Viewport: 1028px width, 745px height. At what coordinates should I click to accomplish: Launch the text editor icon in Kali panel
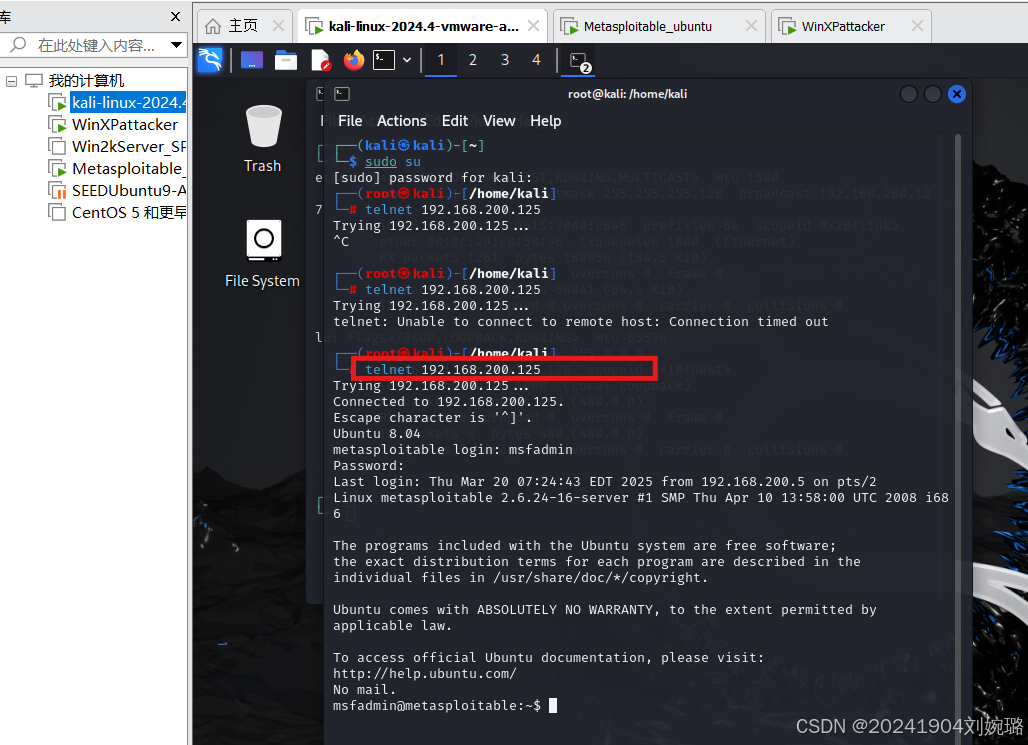(320, 60)
